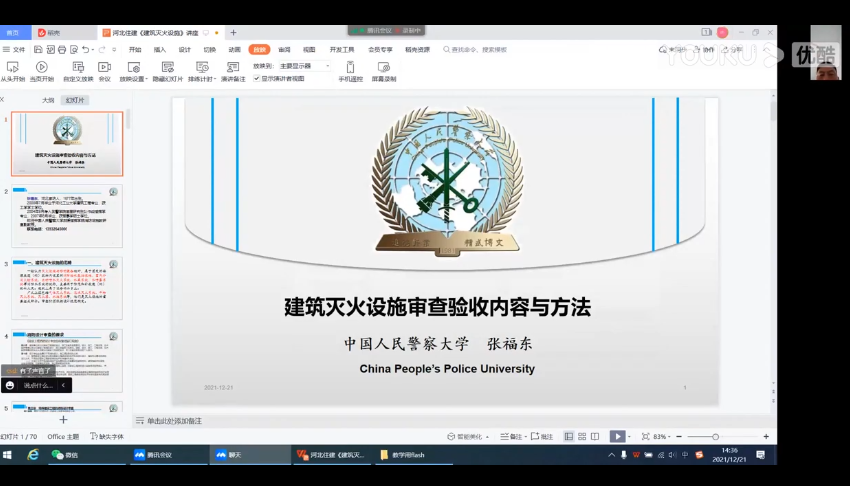Expand Undo history dropdown arrow
This screenshot has height=486, width=850.
[93, 50]
